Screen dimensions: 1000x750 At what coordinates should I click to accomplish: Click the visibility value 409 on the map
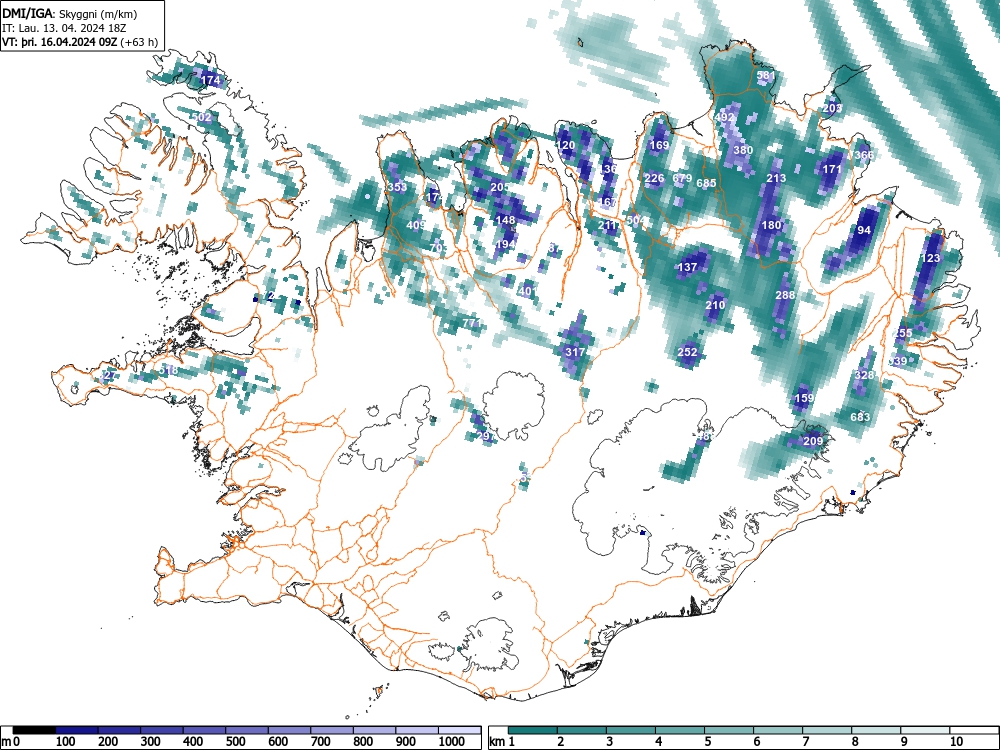click(416, 225)
